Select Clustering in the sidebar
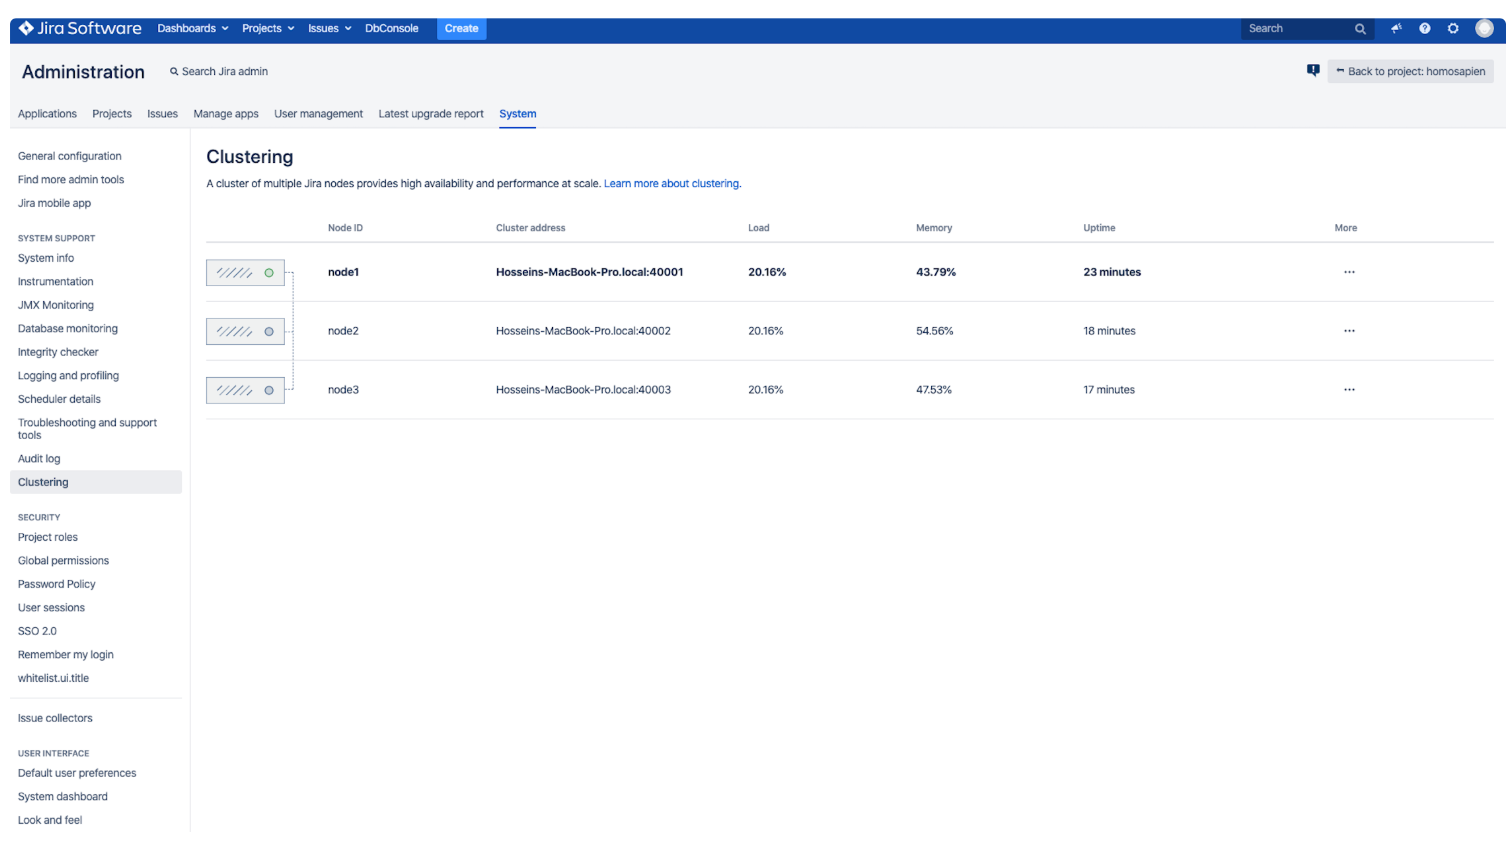This screenshot has width=1512, height=866. (x=96, y=482)
